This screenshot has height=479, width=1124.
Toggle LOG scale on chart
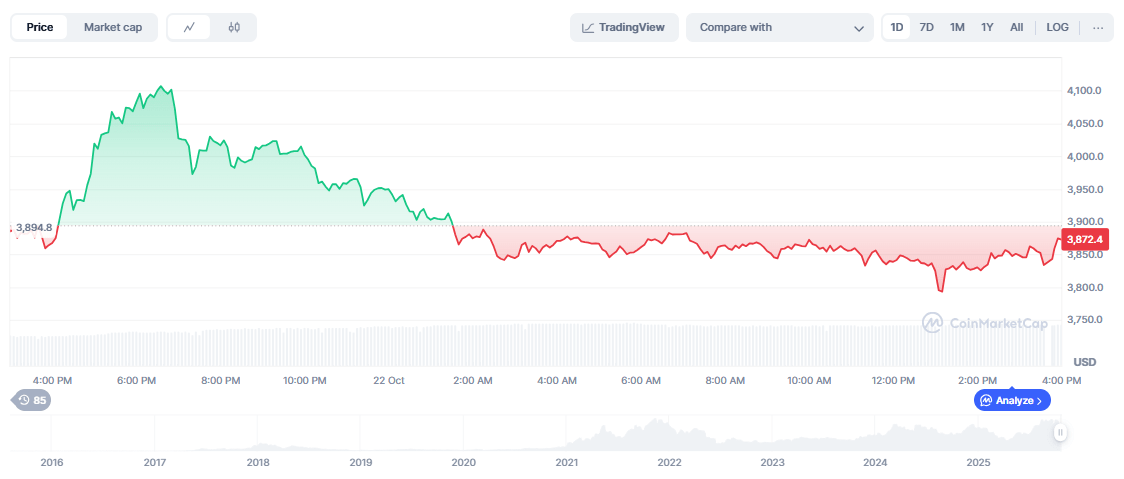pos(1057,28)
